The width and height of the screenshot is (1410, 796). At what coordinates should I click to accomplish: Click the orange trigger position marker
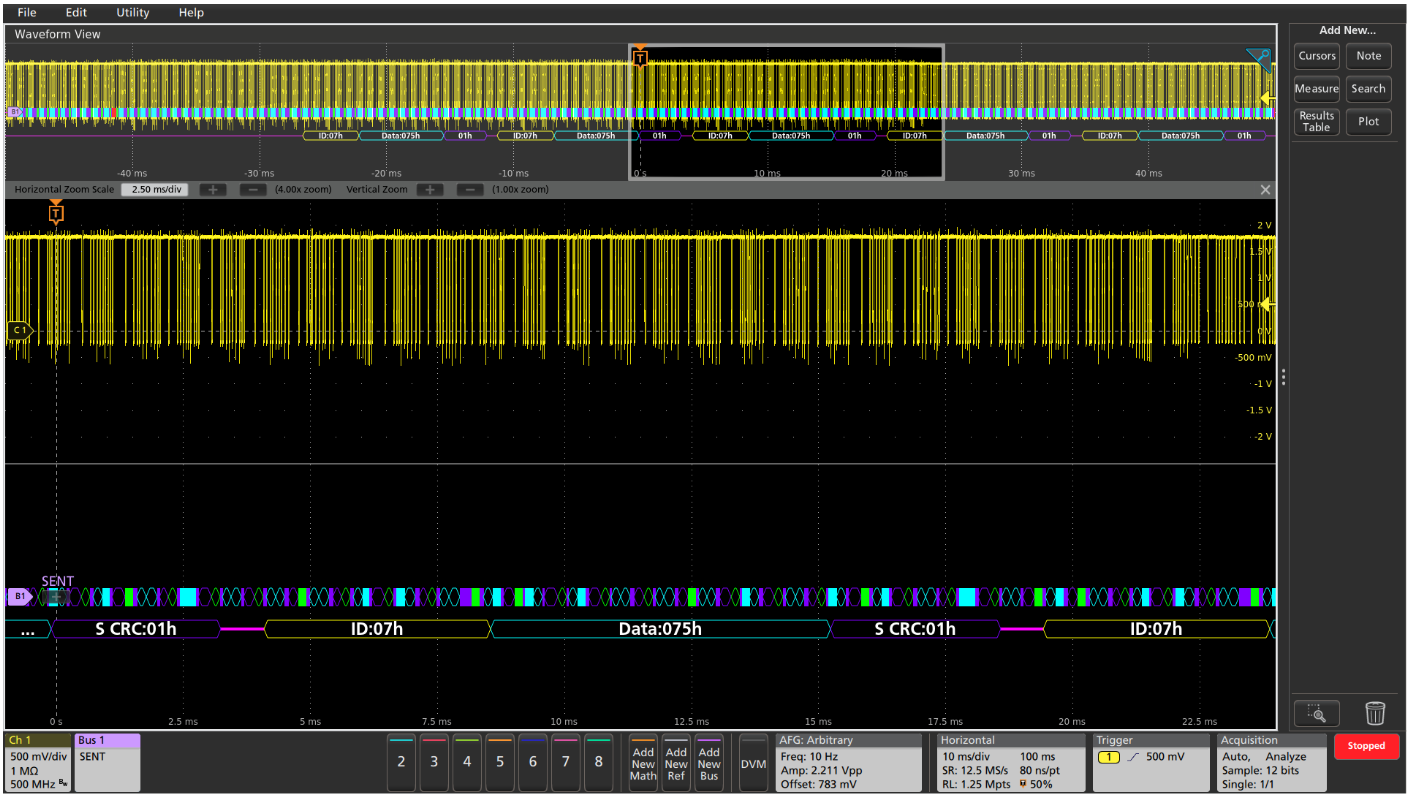click(56, 212)
